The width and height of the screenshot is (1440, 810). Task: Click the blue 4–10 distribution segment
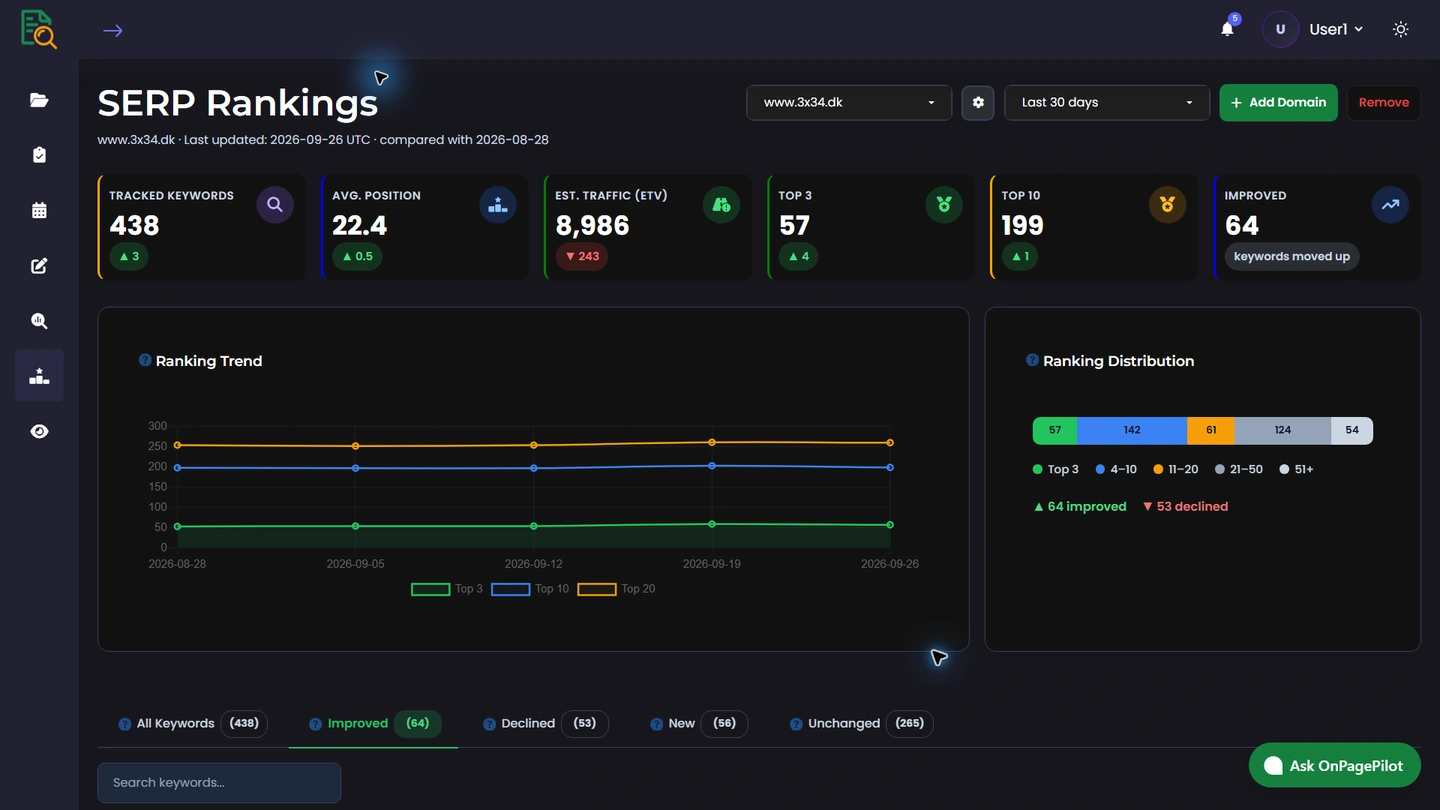[x=1132, y=430]
